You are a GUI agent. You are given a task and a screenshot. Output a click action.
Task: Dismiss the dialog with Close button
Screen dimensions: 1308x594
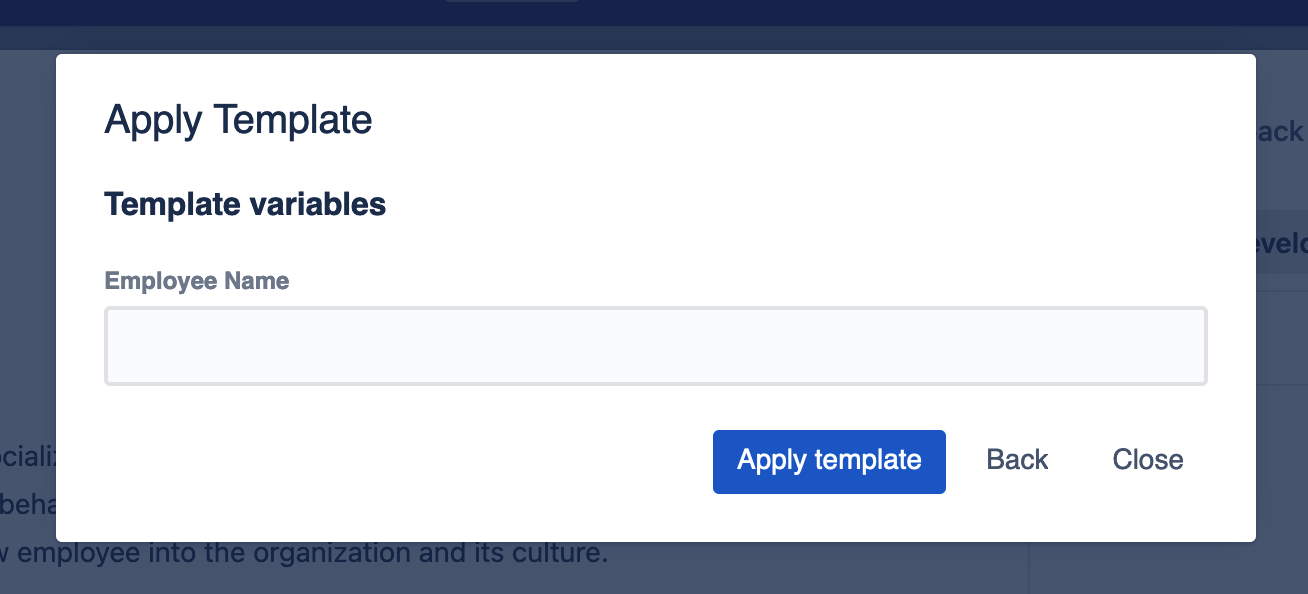pyautogui.click(x=1147, y=460)
